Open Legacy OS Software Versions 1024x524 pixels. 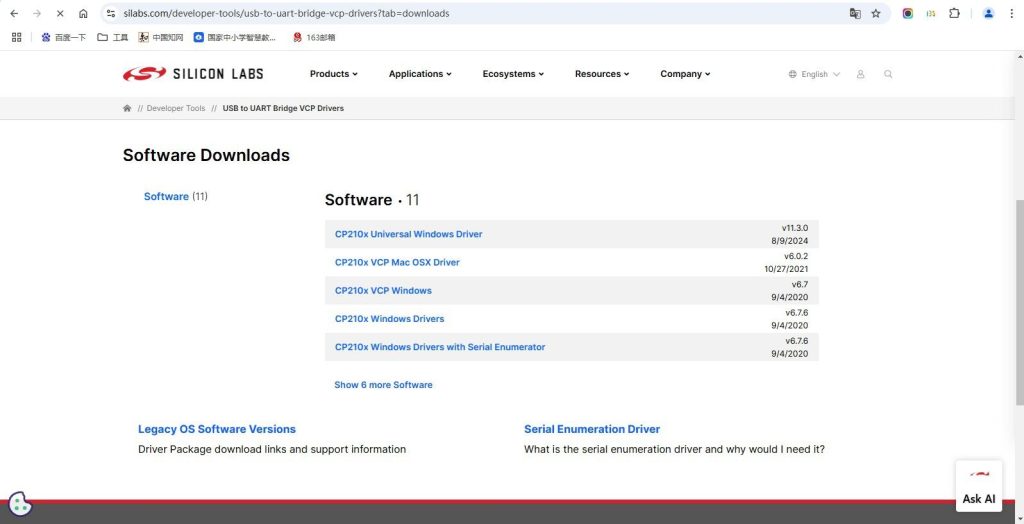point(217,429)
